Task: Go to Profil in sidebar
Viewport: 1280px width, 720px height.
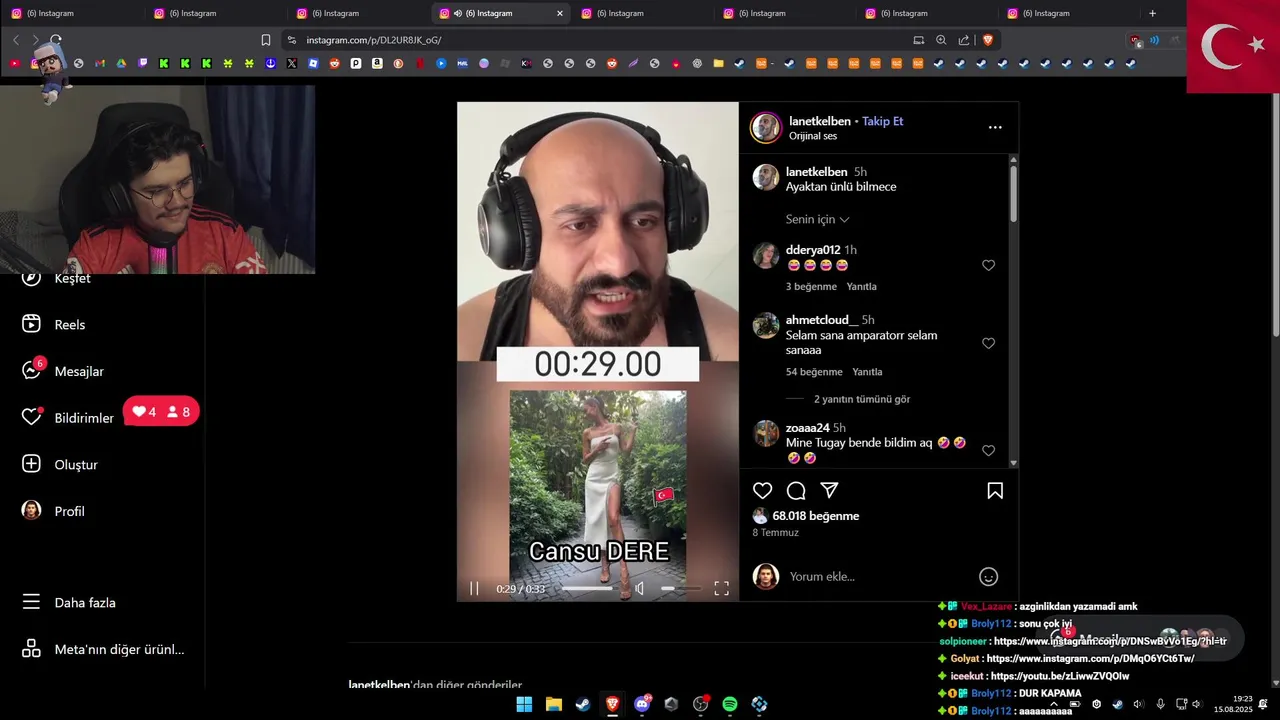Action: click(x=54, y=511)
